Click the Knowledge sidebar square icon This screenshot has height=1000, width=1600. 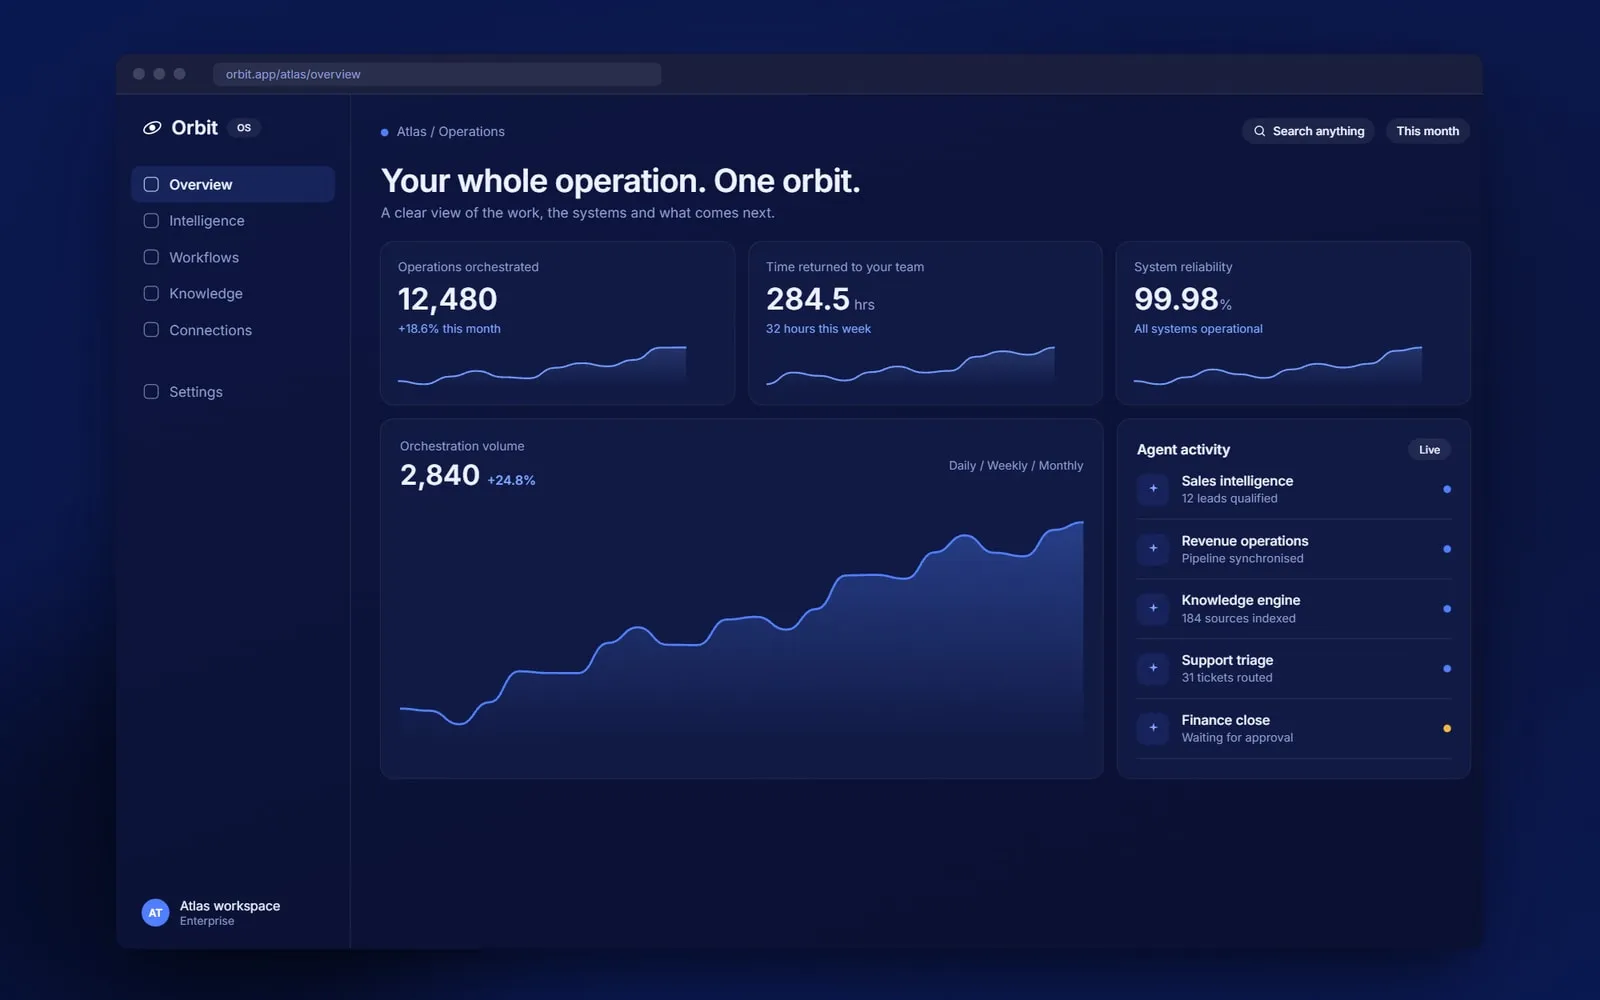point(151,293)
